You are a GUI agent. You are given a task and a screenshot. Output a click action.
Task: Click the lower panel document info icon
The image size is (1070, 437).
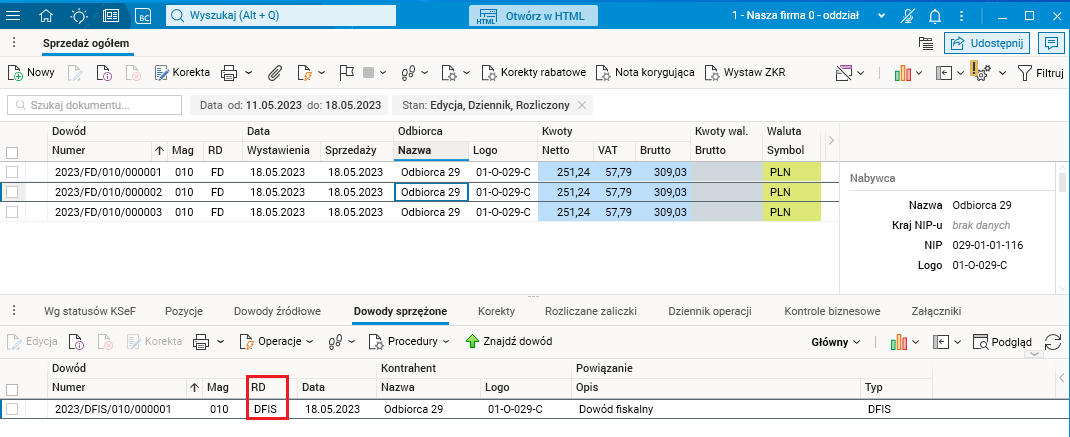tap(77, 341)
